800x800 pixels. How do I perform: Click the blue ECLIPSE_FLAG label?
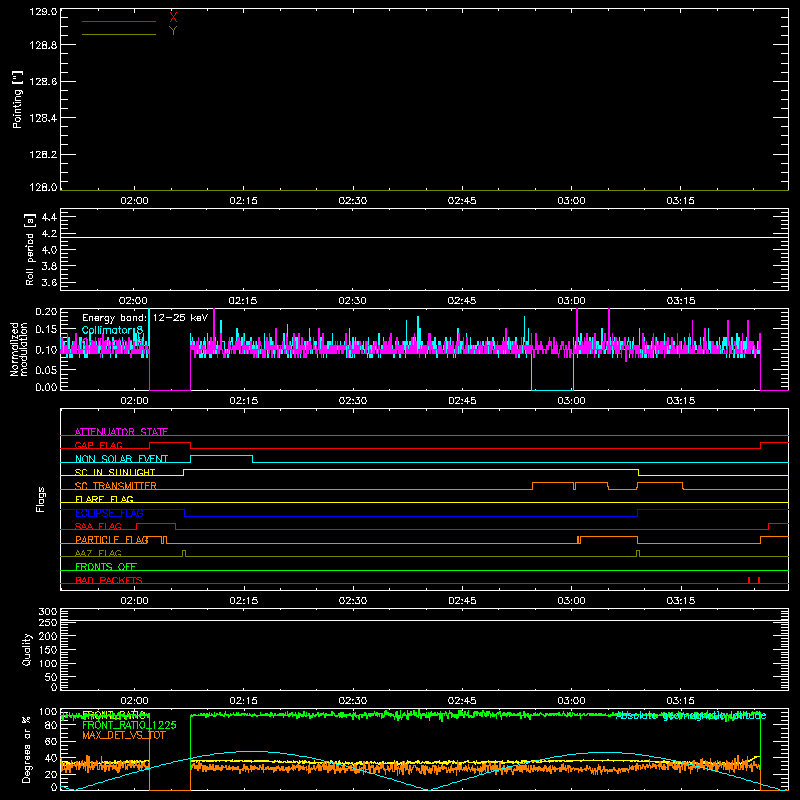[x=109, y=513]
